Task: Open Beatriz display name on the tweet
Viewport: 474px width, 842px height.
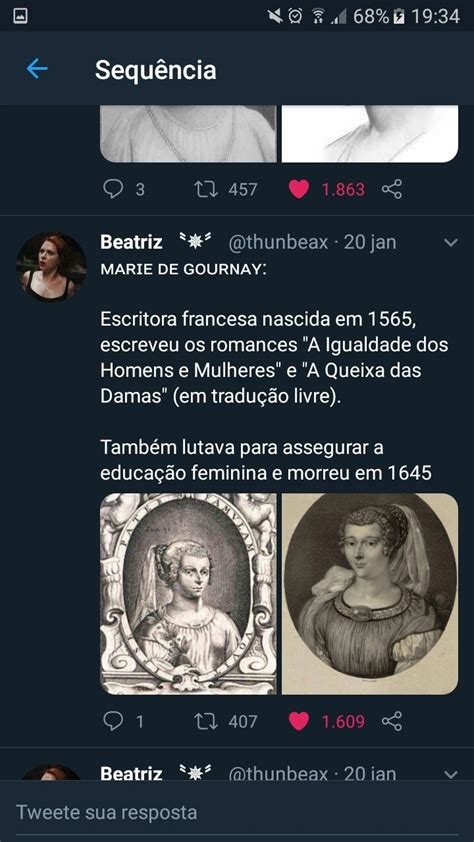Action: tap(132, 242)
